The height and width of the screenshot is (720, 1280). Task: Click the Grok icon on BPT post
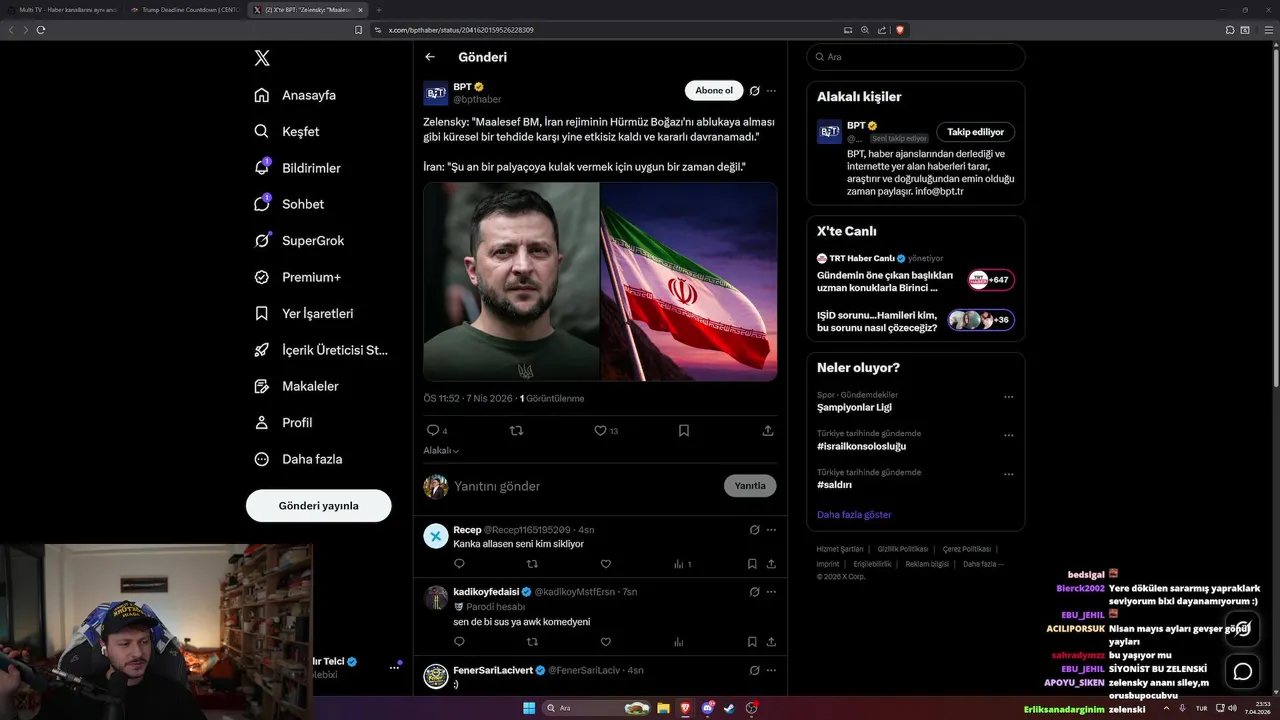pyautogui.click(x=755, y=91)
